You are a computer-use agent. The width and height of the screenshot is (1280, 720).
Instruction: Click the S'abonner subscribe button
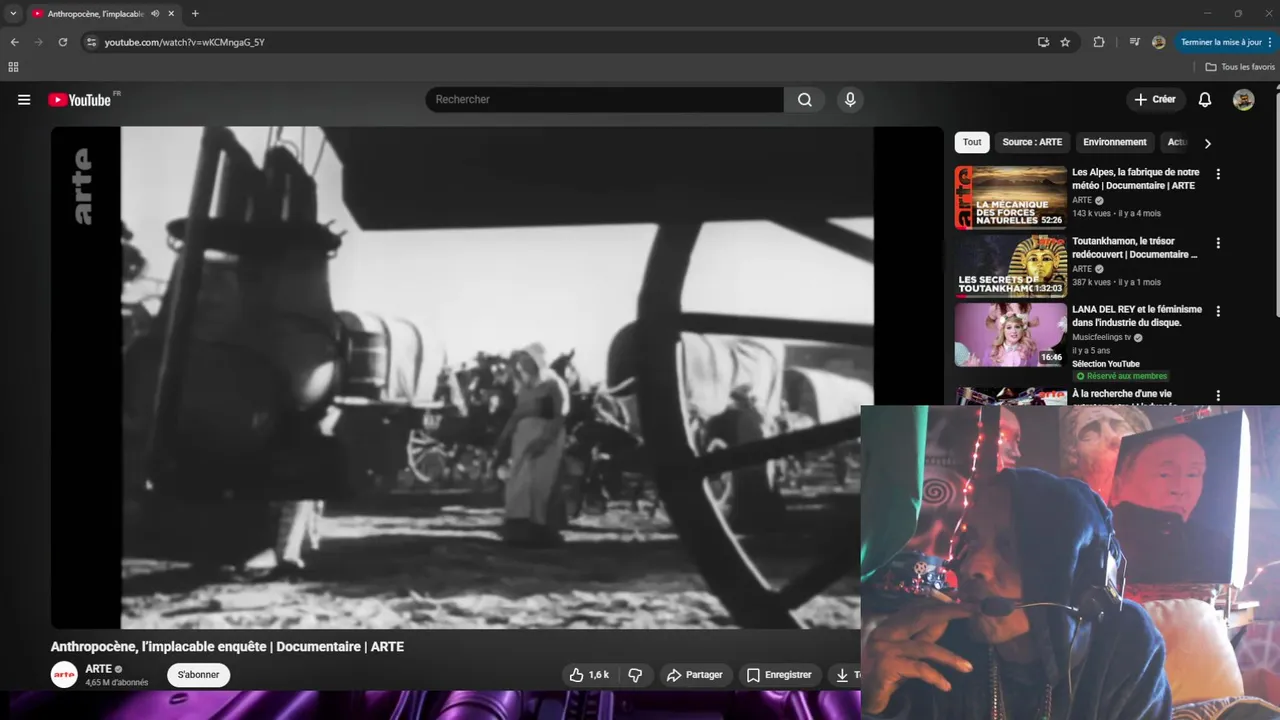[x=198, y=675]
